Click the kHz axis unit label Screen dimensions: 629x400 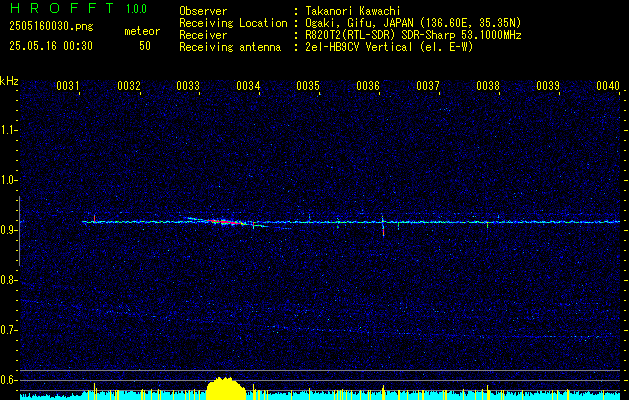[x=9, y=81]
